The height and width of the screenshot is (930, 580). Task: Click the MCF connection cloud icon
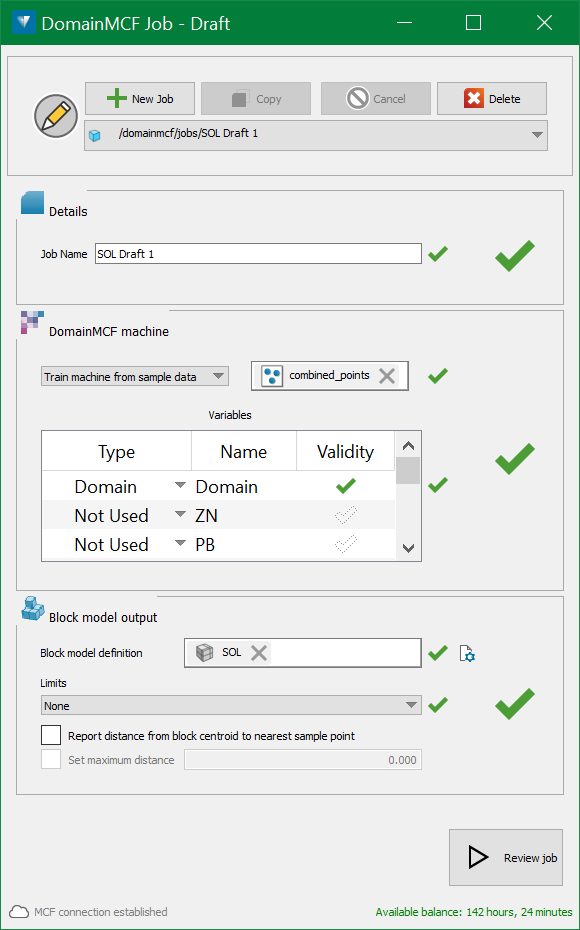tap(19, 912)
